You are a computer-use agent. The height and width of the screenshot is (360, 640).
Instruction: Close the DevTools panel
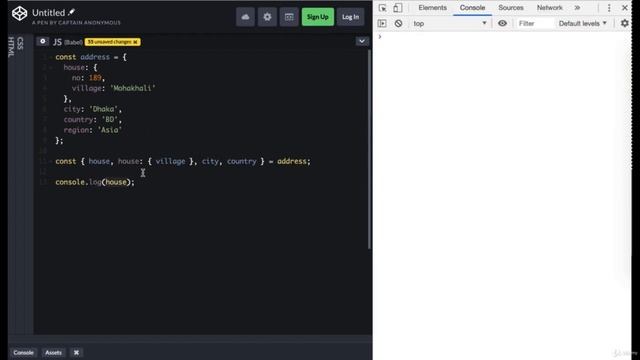click(x=624, y=8)
